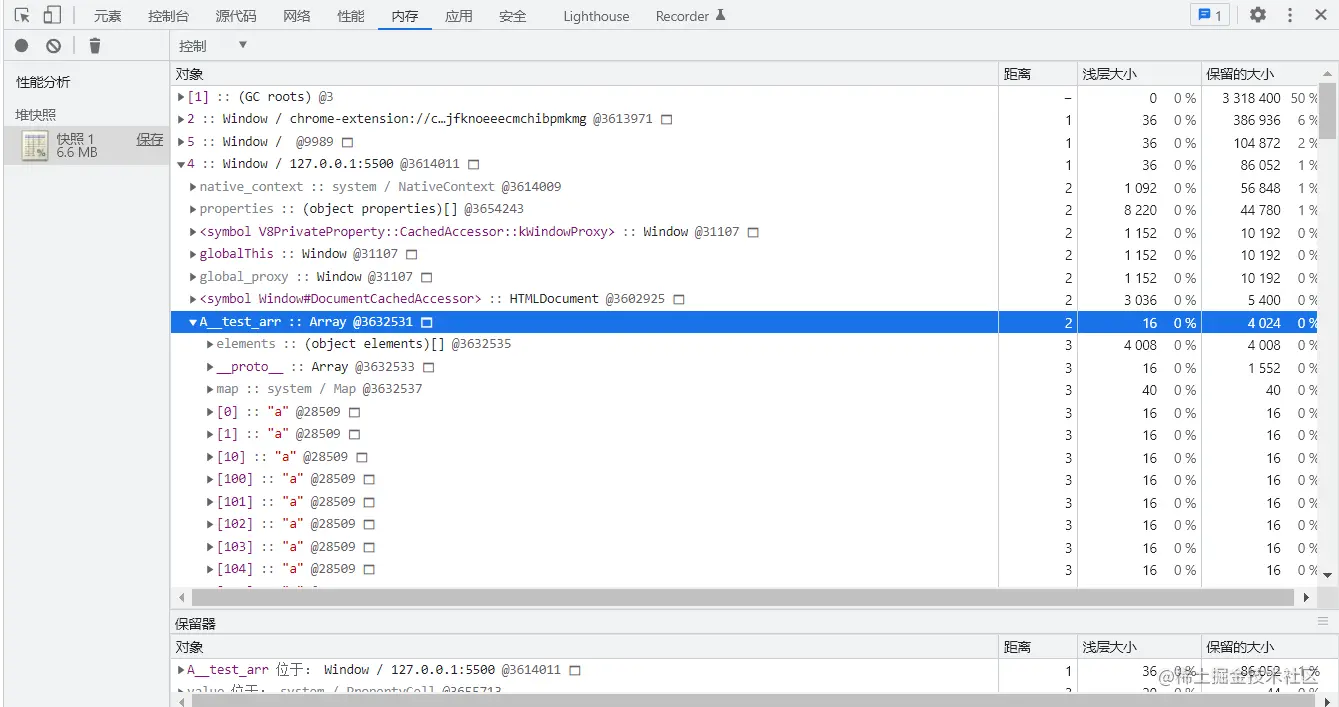Collapse the A__test_arr Array node
1339x707 pixels.
point(193,322)
